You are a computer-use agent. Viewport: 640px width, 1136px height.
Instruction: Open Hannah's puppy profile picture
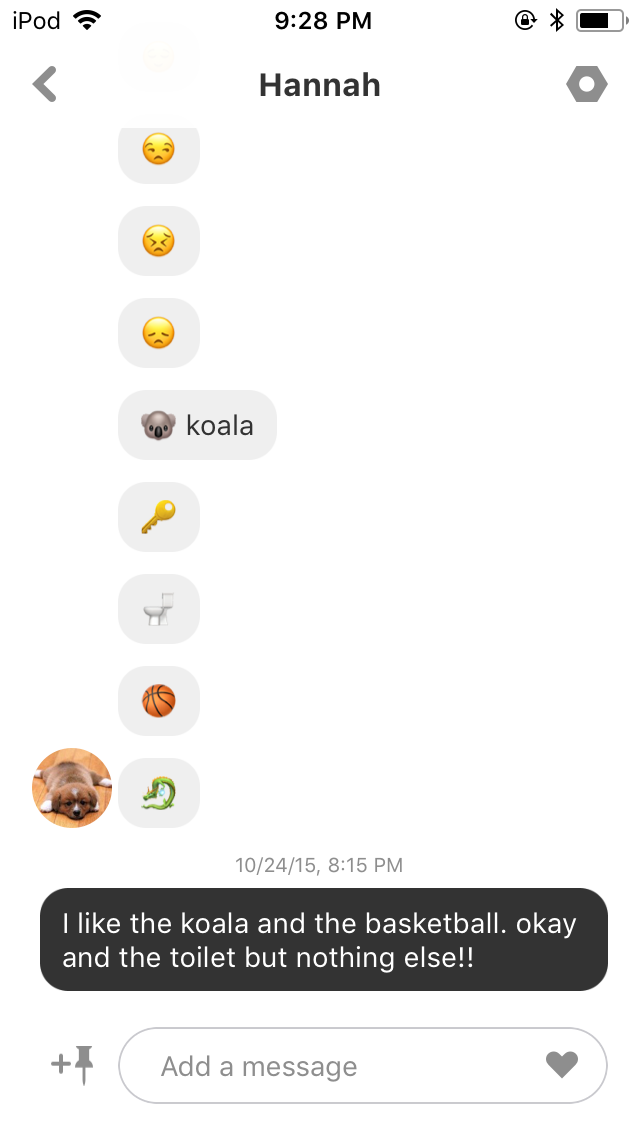coord(72,788)
